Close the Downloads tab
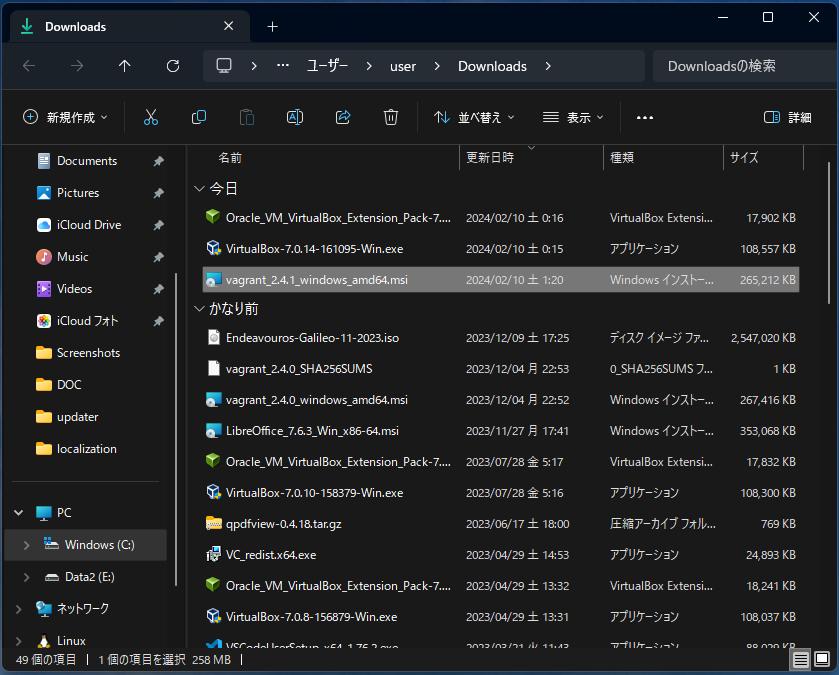839x675 pixels. [x=228, y=26]
